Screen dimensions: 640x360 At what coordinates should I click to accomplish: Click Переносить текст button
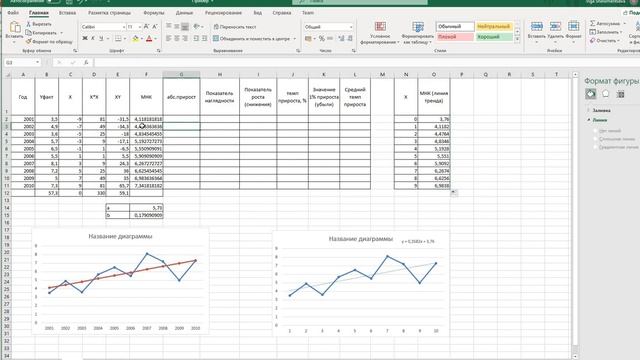point(235,27)
